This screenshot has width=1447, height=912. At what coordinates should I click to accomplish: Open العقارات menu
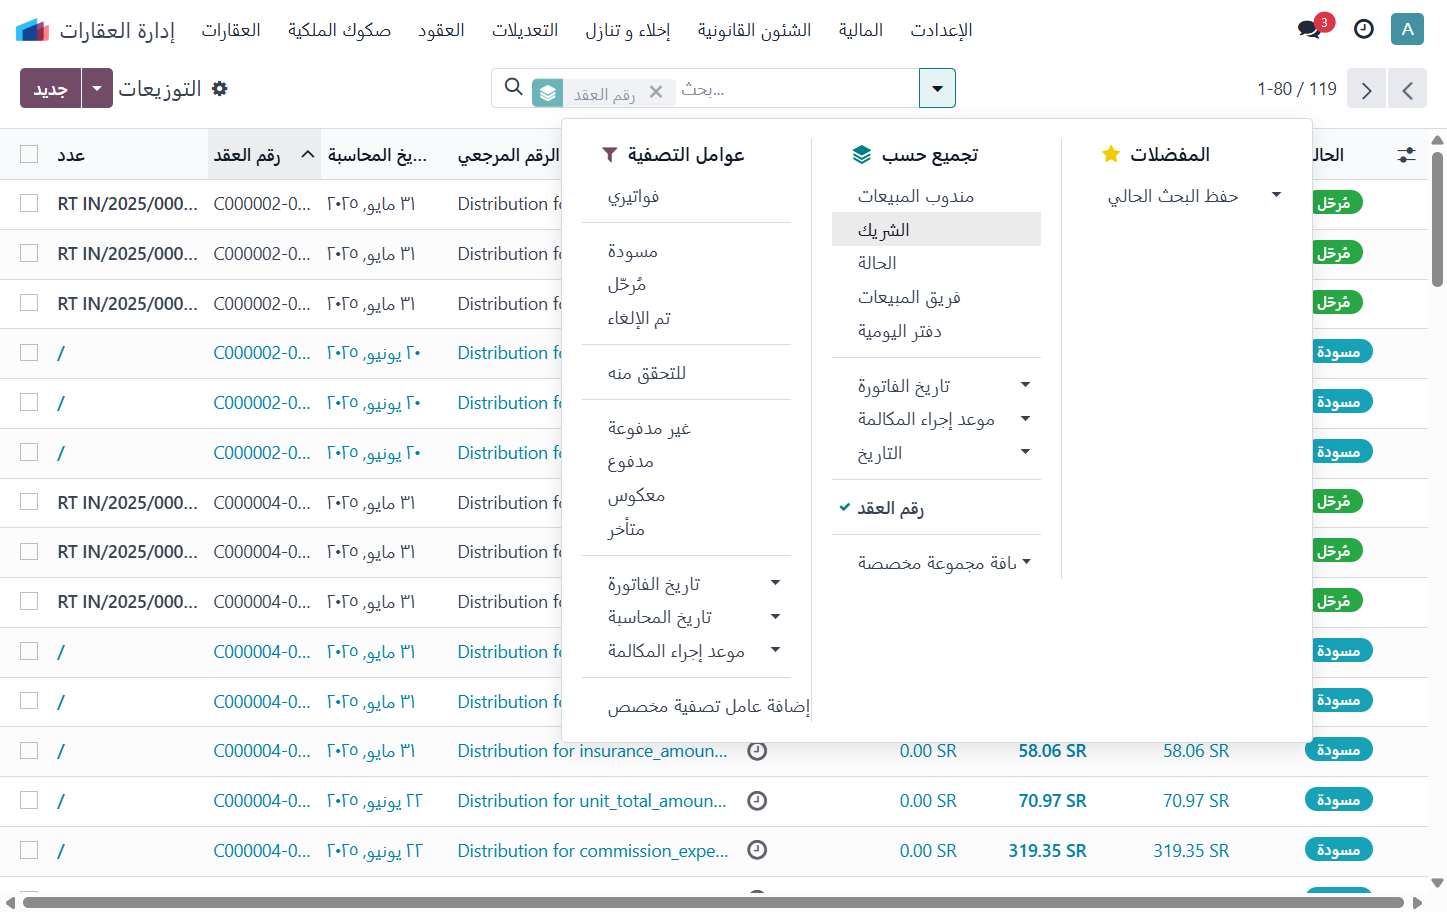pos(231,30)
